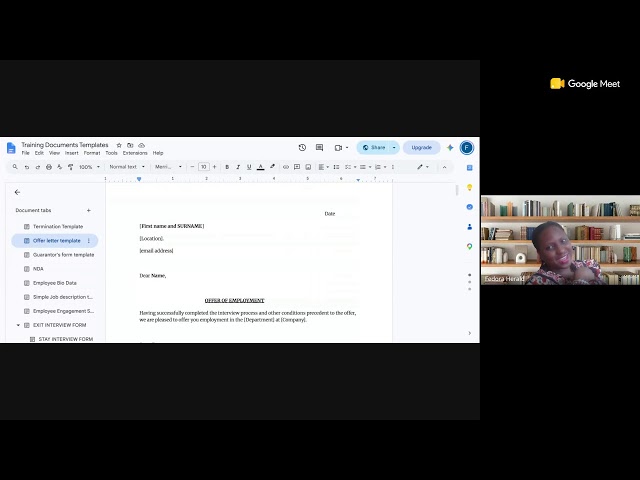Viewport: 640px width, 480px height.
Task: Click the search menus magnifier icon
Action: tap(15, 167)
